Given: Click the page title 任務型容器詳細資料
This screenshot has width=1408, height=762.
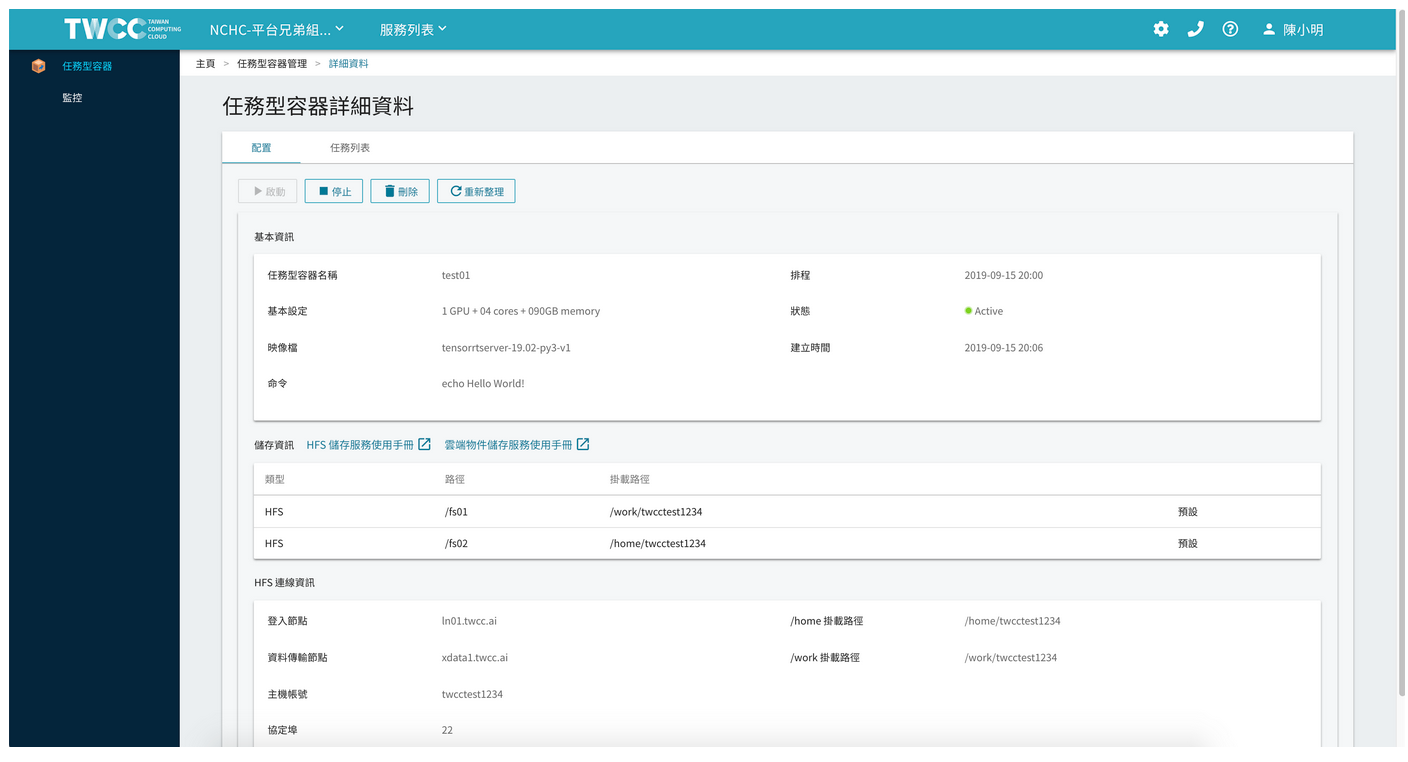Looking at the screenshot, I should [318, 106].
